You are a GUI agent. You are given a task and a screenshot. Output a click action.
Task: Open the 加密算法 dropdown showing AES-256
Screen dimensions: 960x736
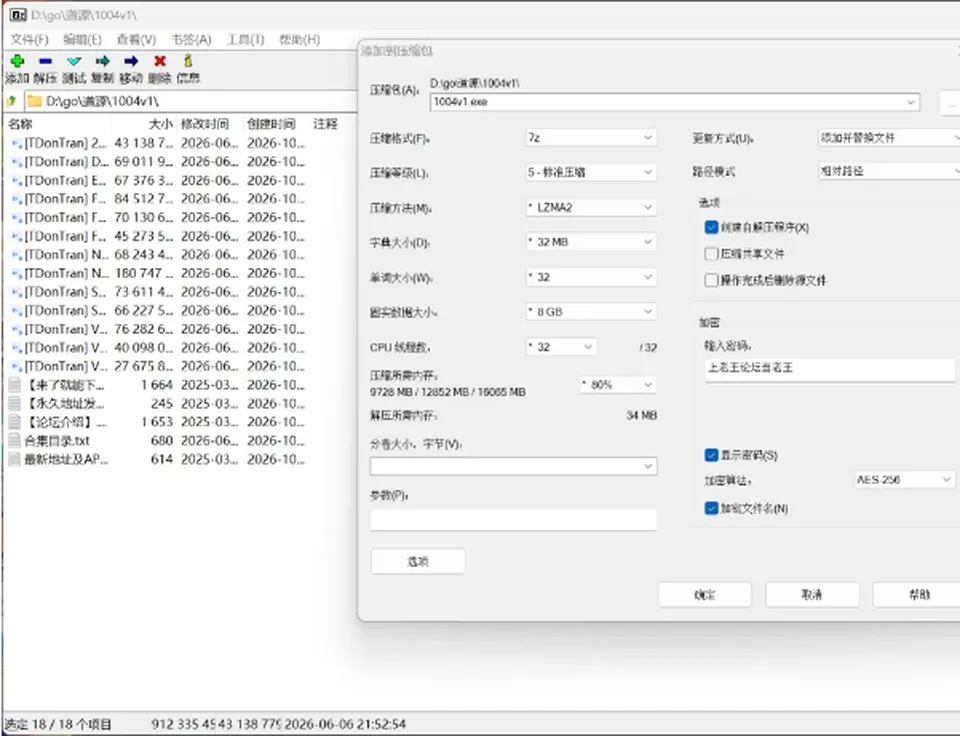(904, 479)
